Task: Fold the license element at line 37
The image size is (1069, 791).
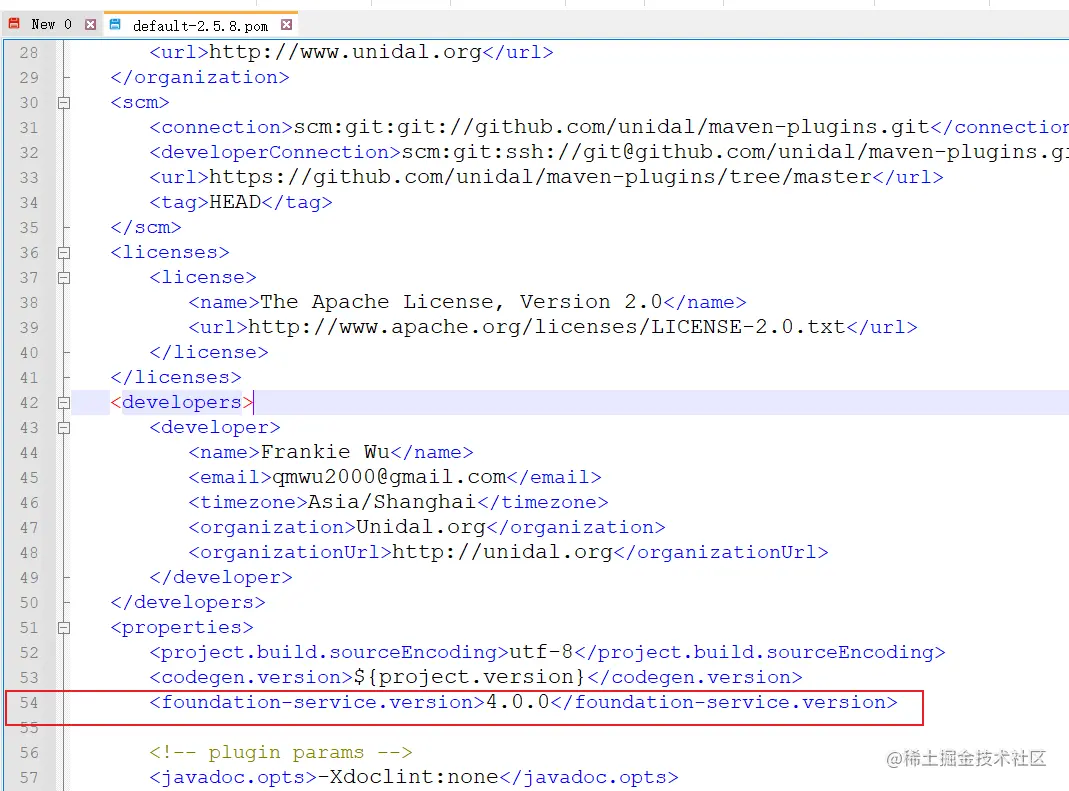Action: pyautogui.click(x=64, y=278)
